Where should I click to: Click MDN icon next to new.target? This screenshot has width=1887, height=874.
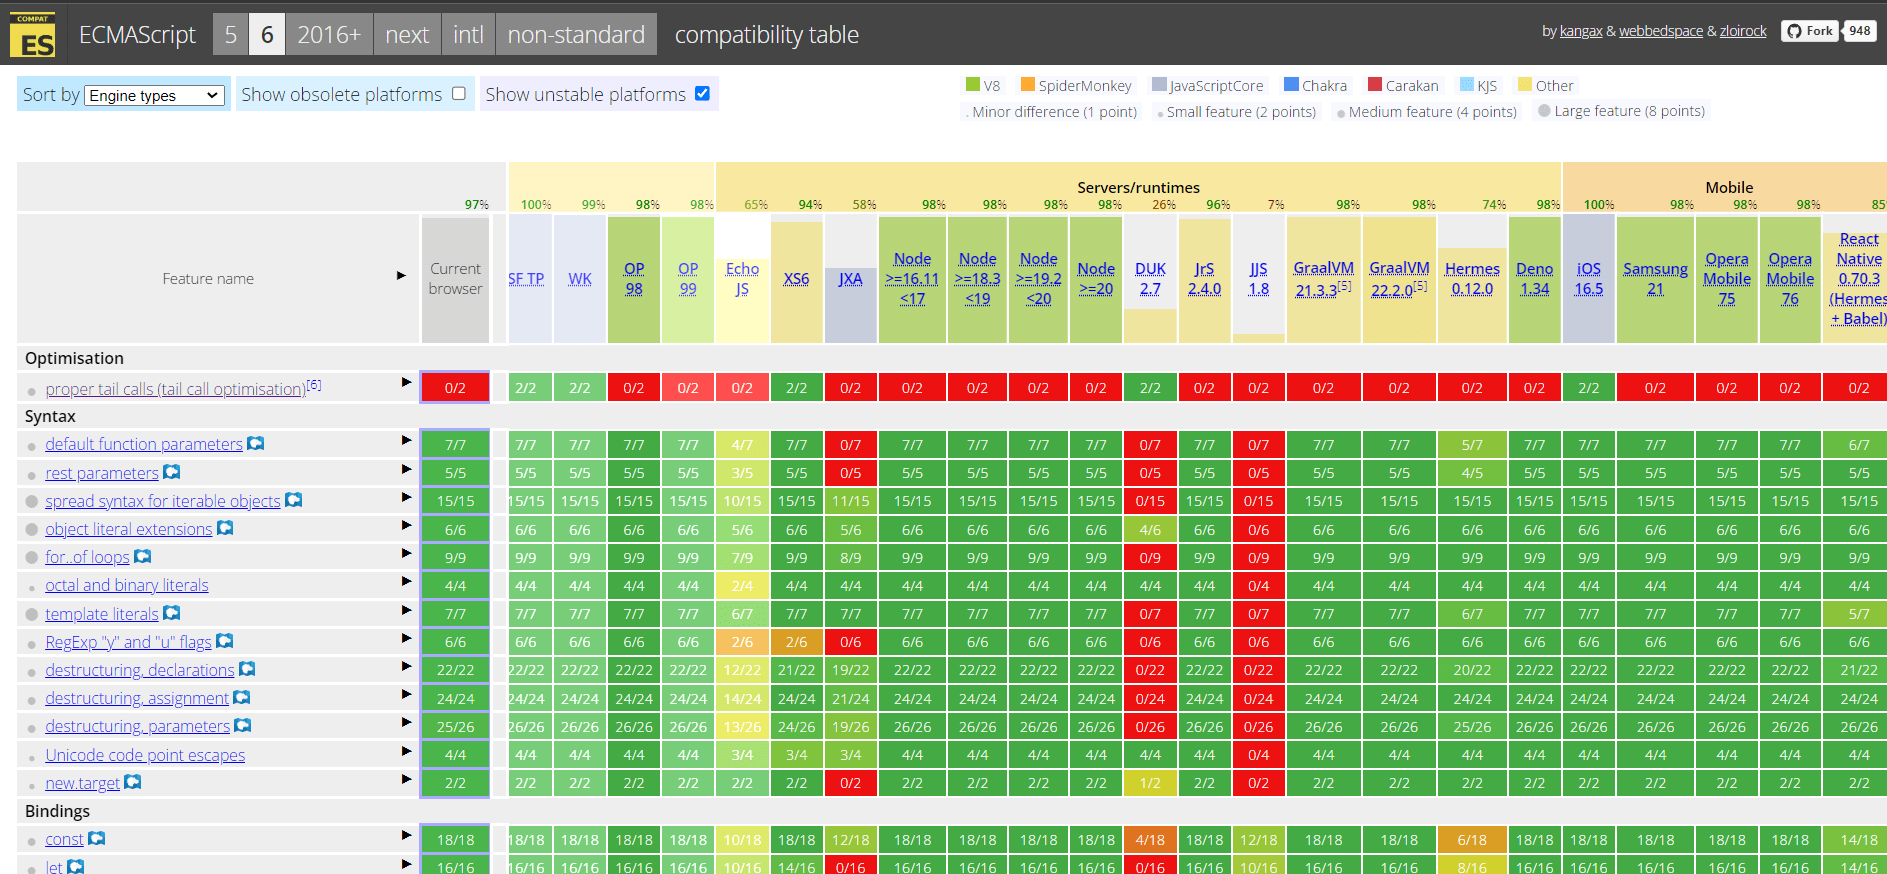pyautogui.click(x=133, y=782)
